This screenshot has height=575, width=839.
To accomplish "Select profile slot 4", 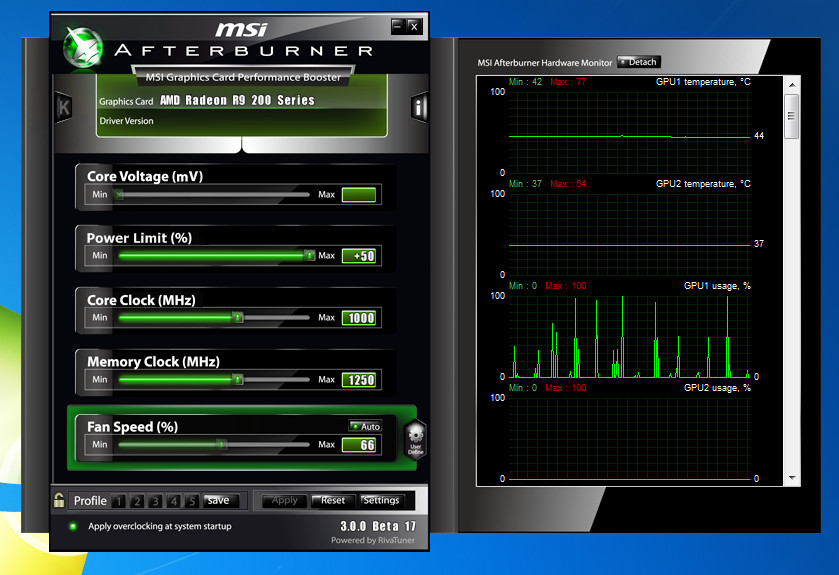I will (173, 501).
